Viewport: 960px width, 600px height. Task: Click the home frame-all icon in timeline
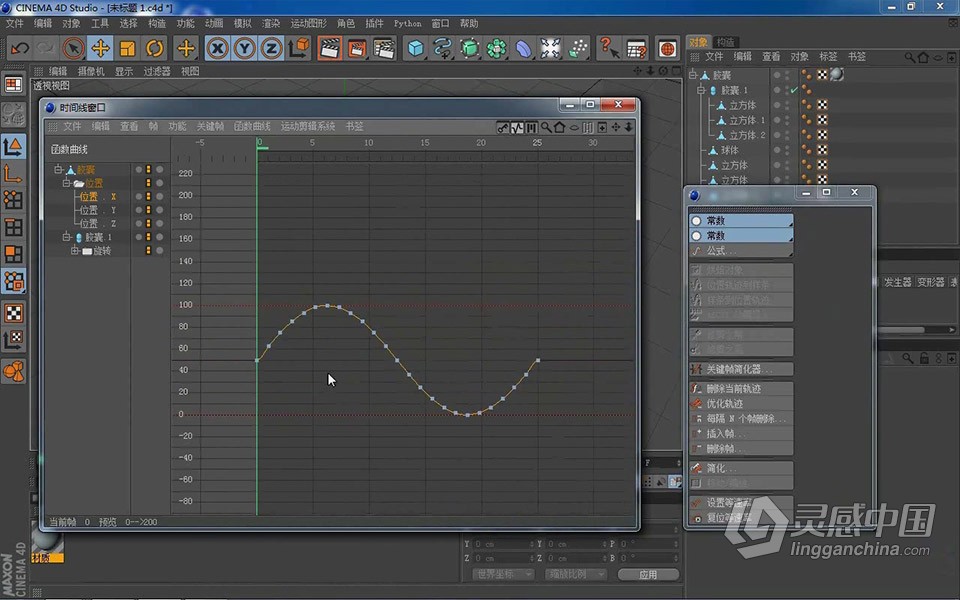click(x=559, y=127)
